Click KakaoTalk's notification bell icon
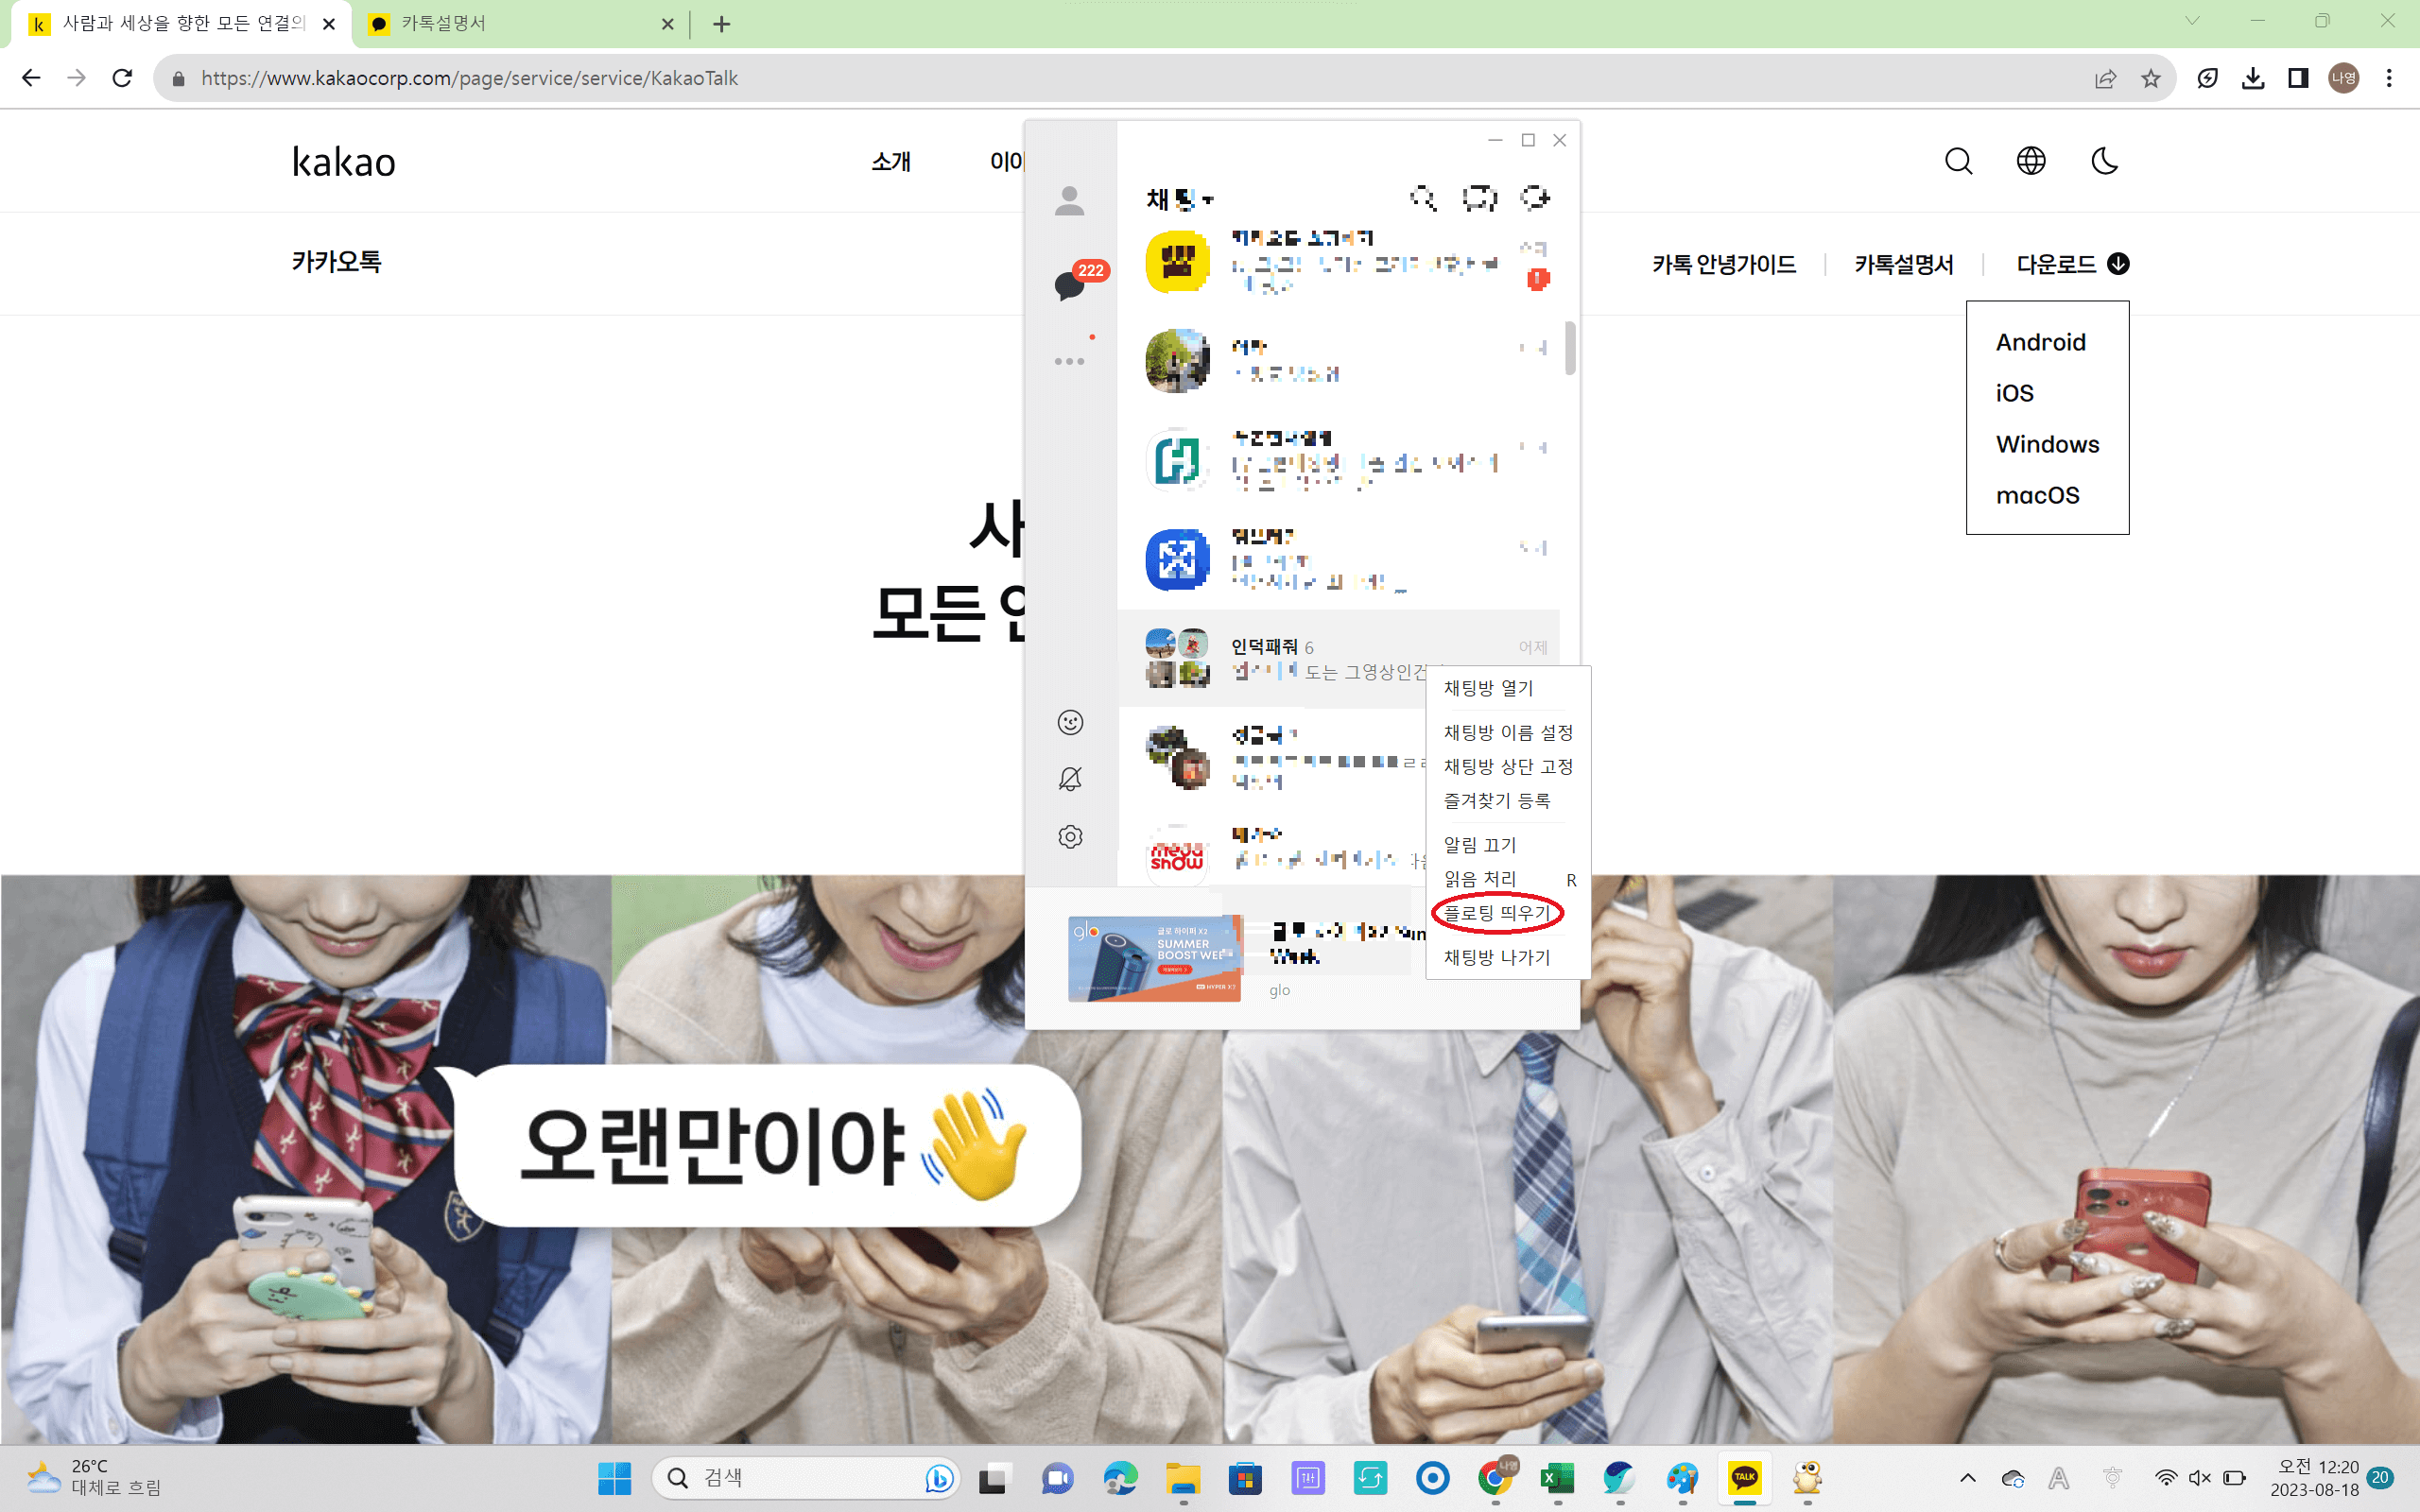The height and width of the screenshot is (1512, 2420). point(1070,779)
